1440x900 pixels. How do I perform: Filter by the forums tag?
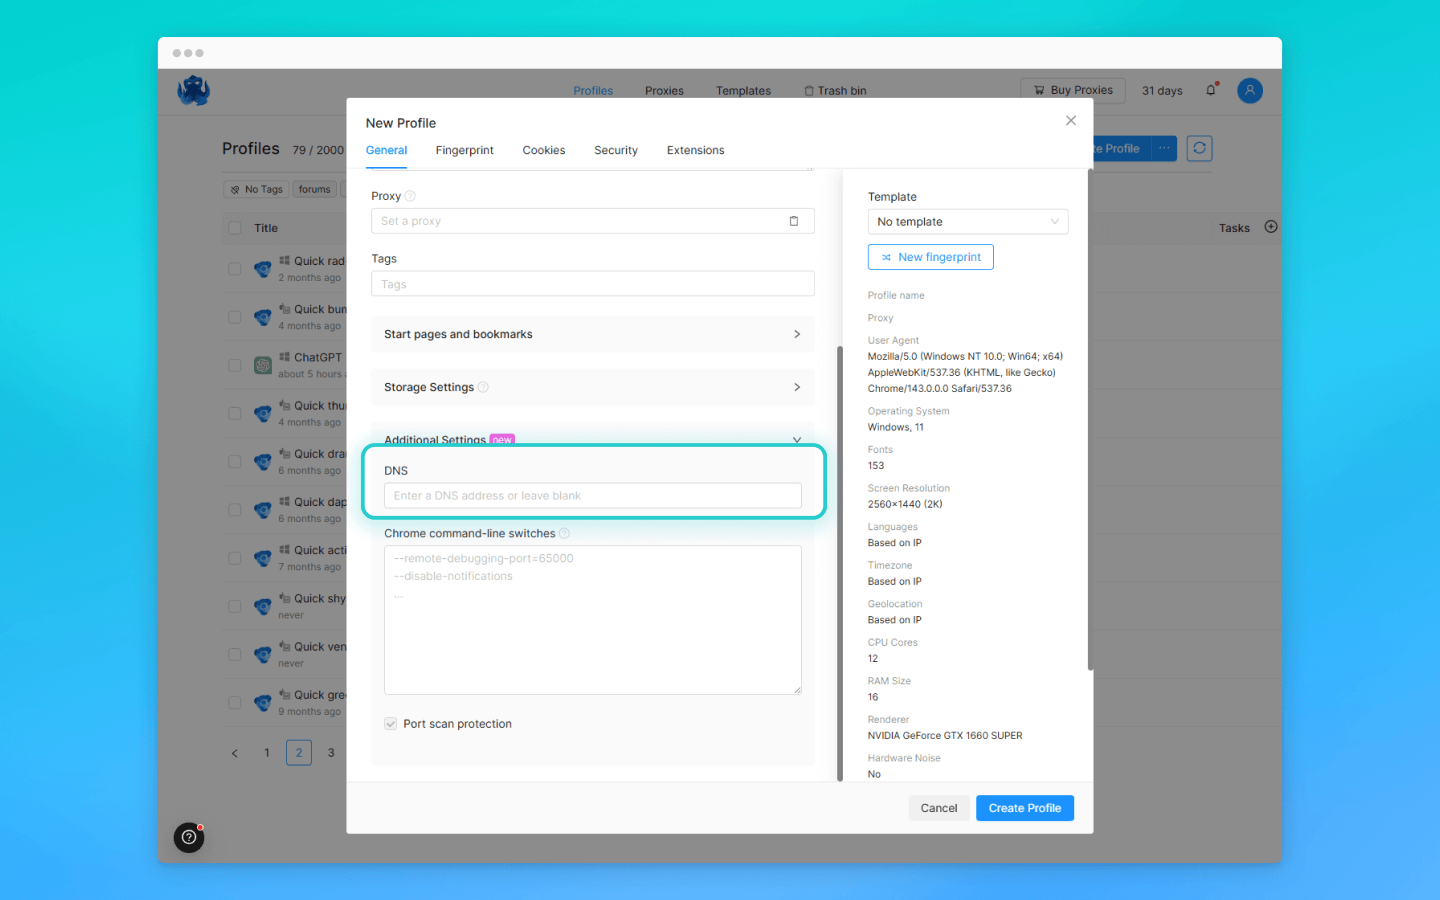point(314,189)
